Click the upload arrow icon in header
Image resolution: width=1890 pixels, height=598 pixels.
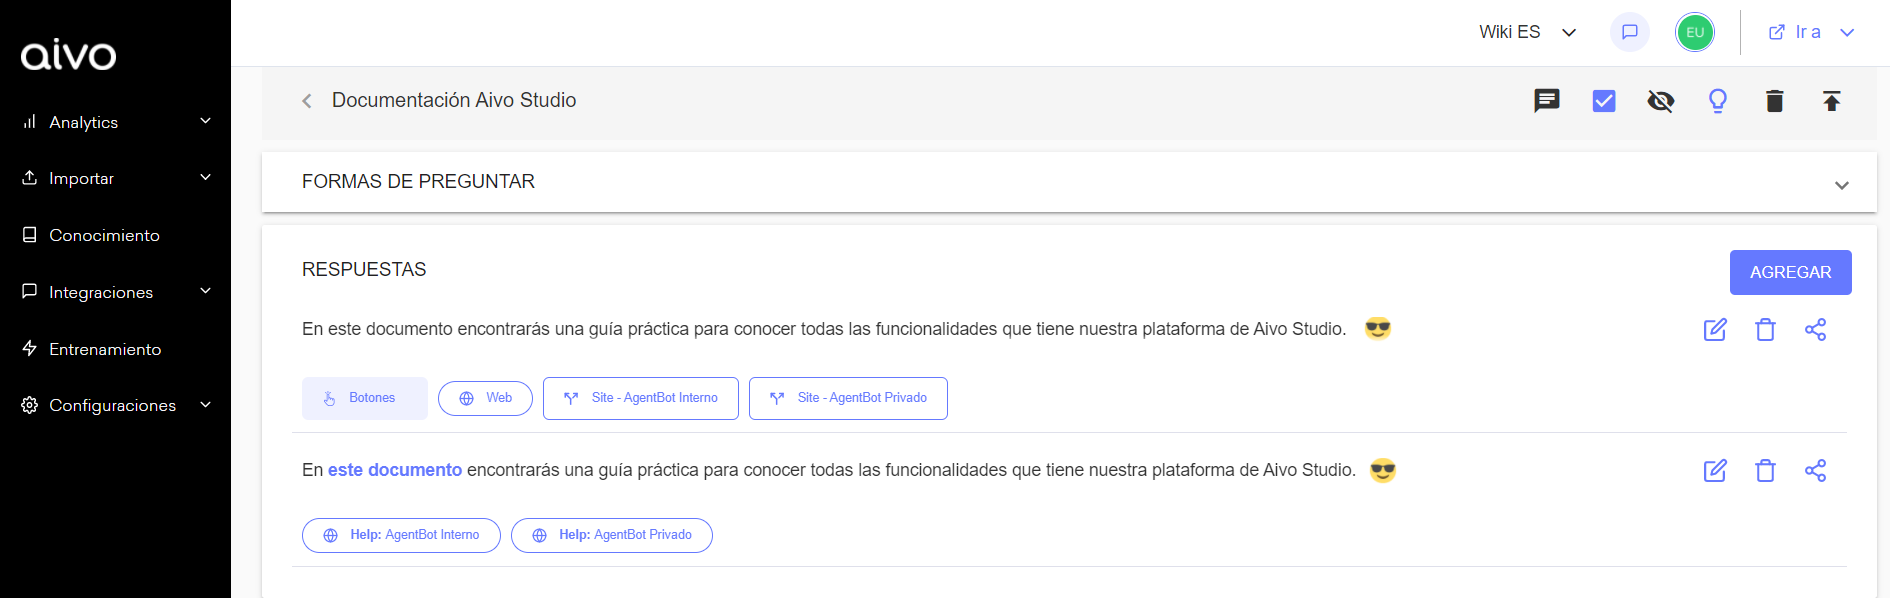click(x=1832, y=101)
